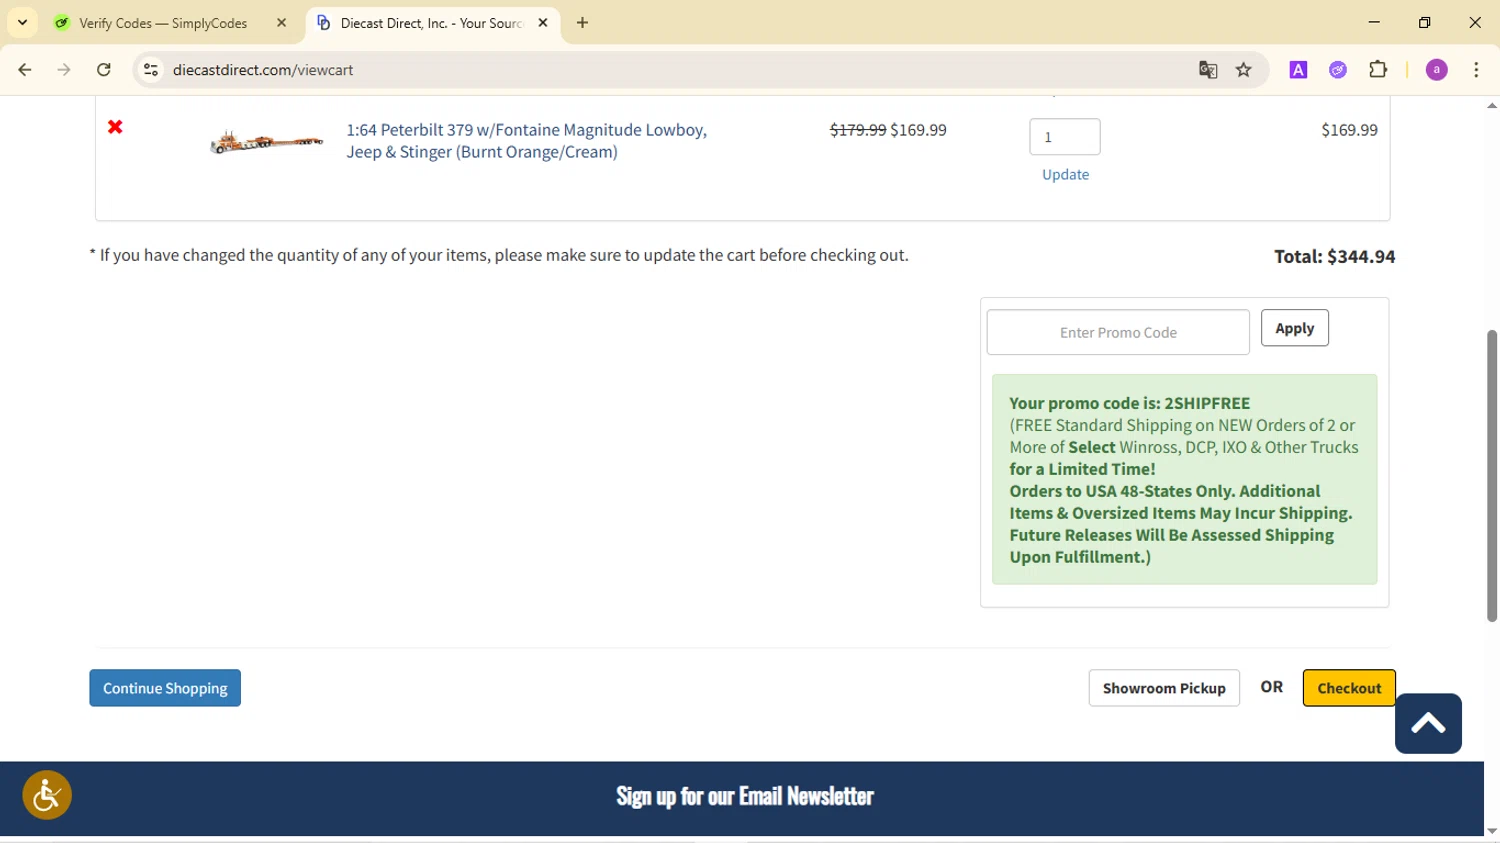Click the address bar URL diecastdirect.com/viewcart
This screenshot has width=1500, height=843.
pos(263,70)
